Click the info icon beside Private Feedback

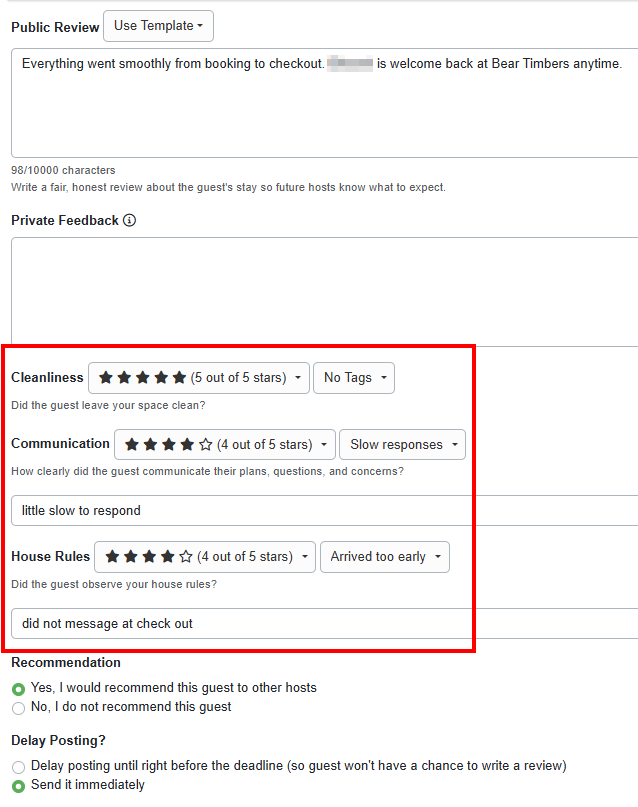click(129, 221)
